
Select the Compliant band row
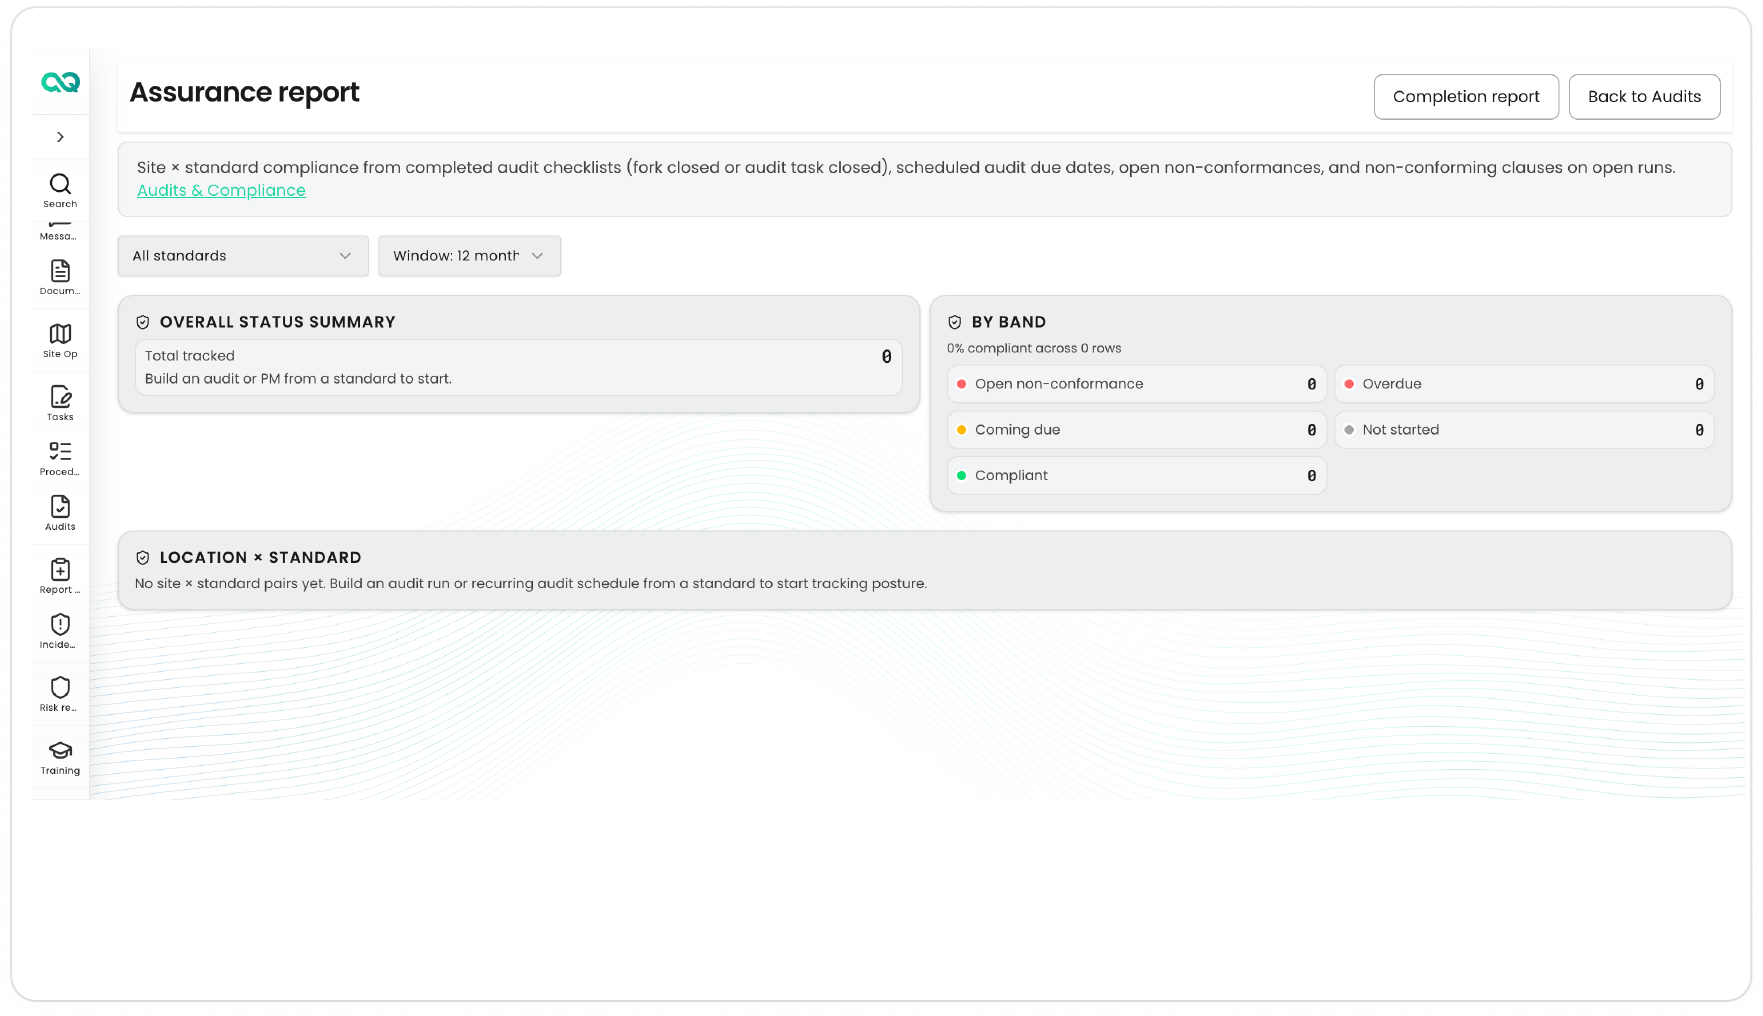1137,476
